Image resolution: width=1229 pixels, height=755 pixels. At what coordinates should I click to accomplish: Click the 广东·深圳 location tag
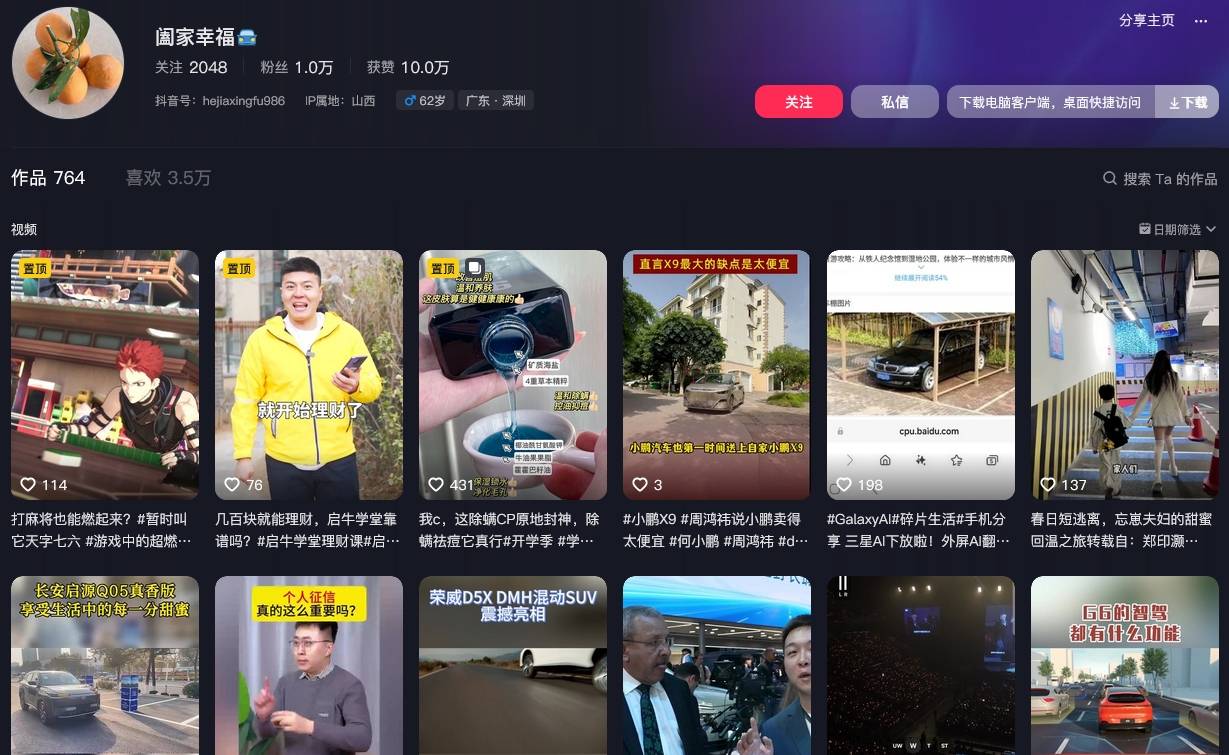point(496,101)
